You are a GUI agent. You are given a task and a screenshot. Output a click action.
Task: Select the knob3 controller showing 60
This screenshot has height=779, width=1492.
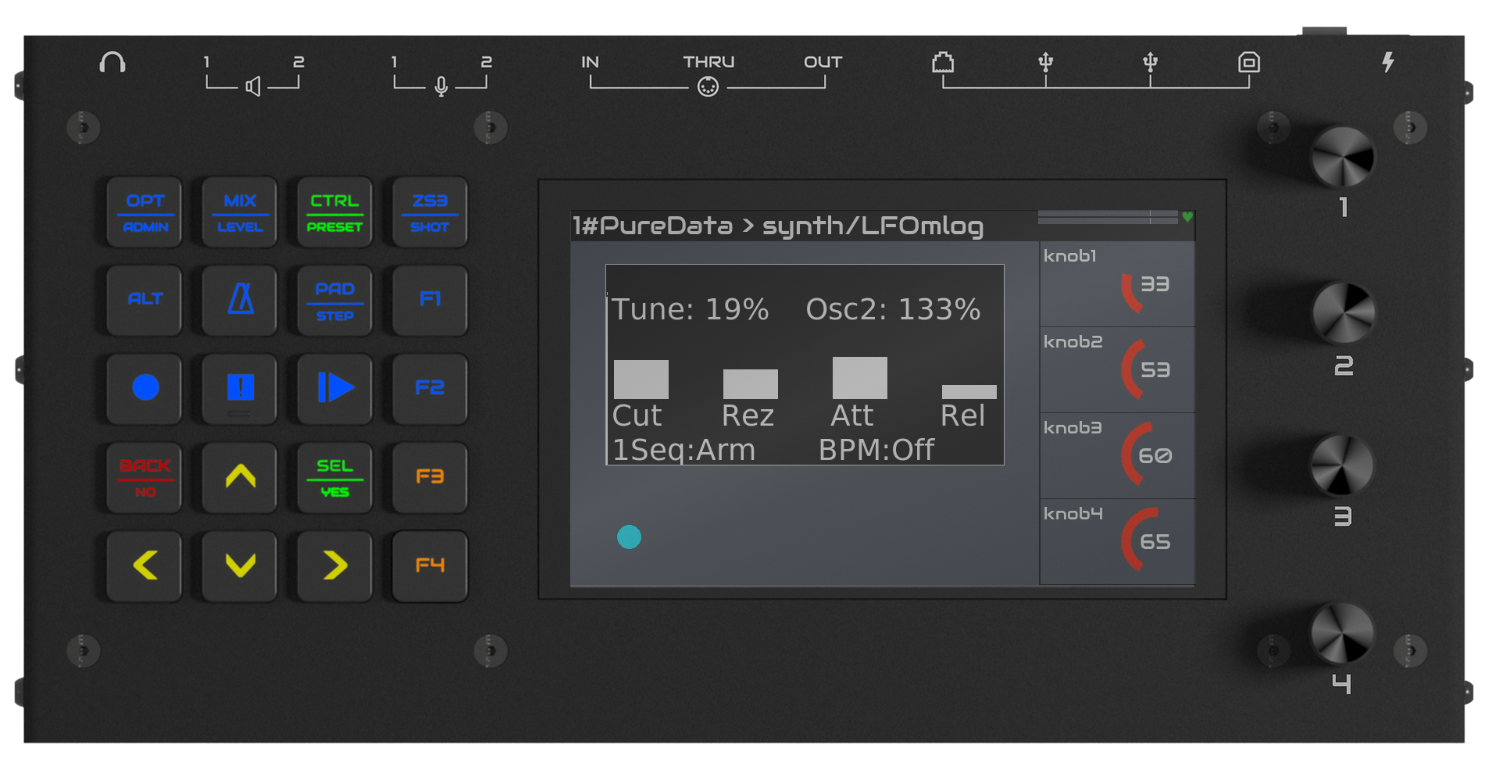click(1117, 455)
